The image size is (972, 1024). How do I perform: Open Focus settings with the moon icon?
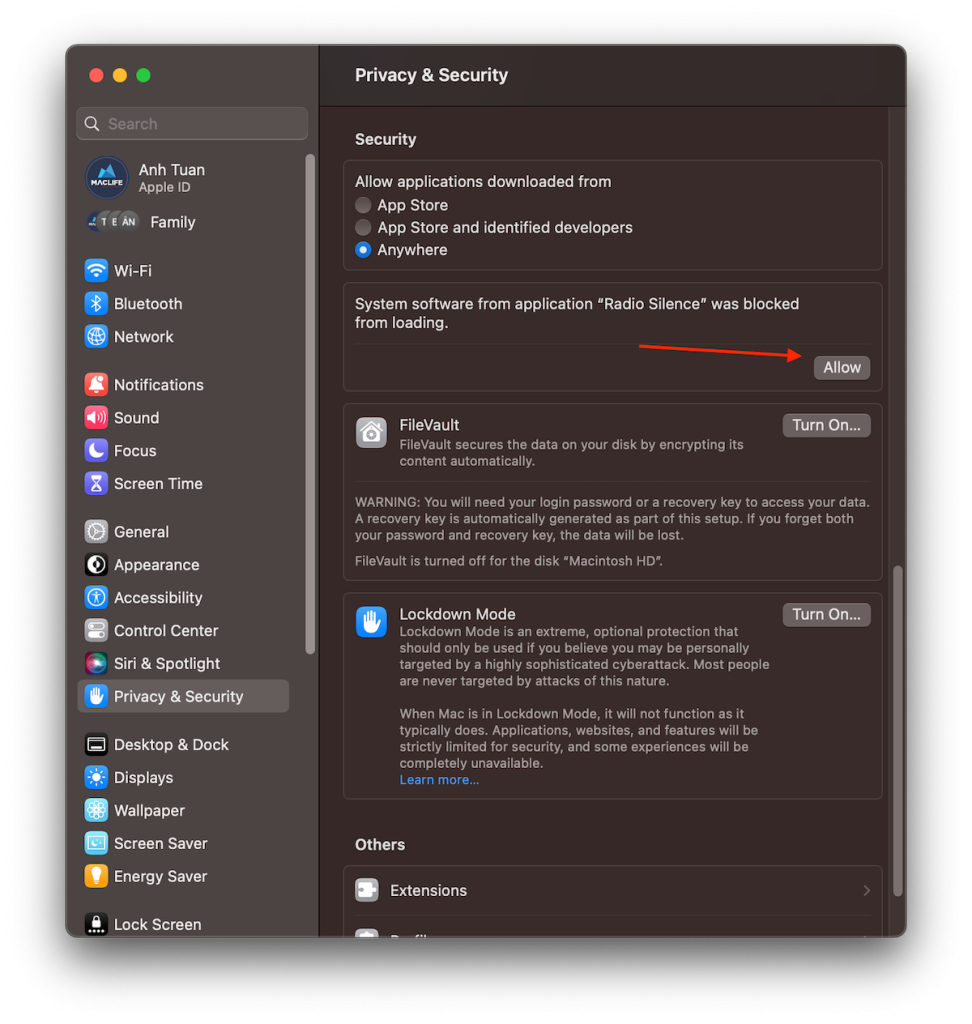click(x=95, y=450)
